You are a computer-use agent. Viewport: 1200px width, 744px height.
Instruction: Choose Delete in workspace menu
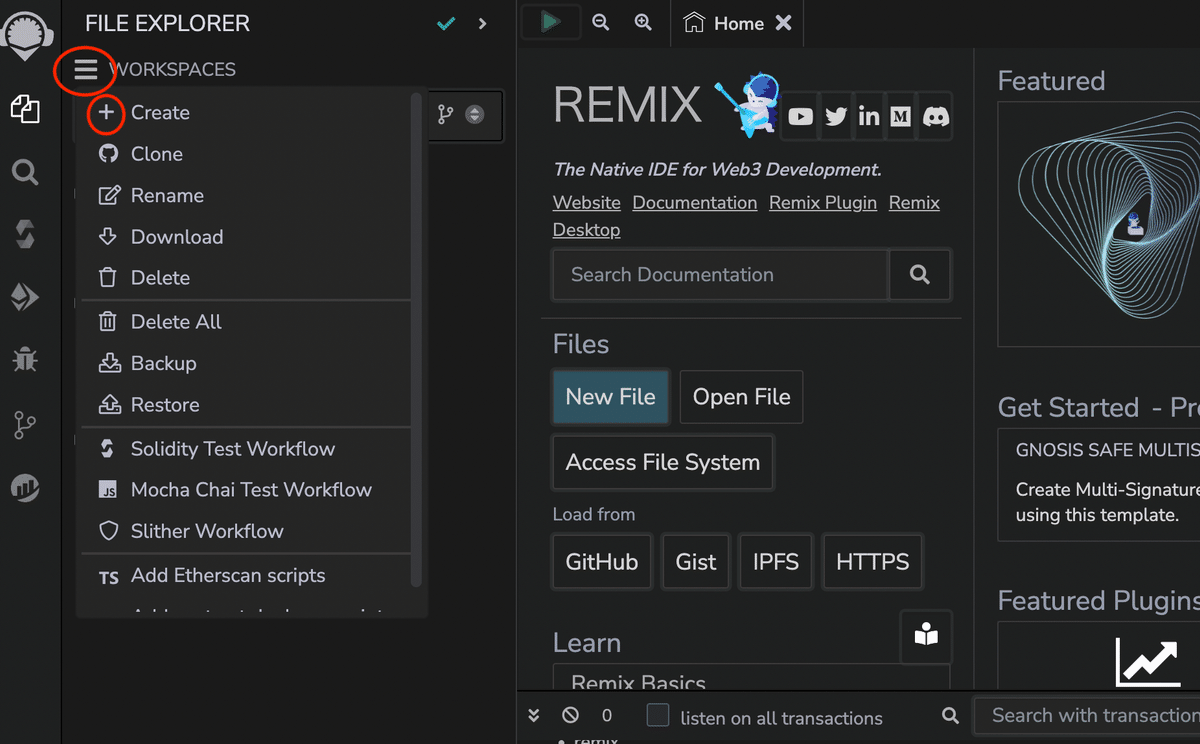[245, 278]
